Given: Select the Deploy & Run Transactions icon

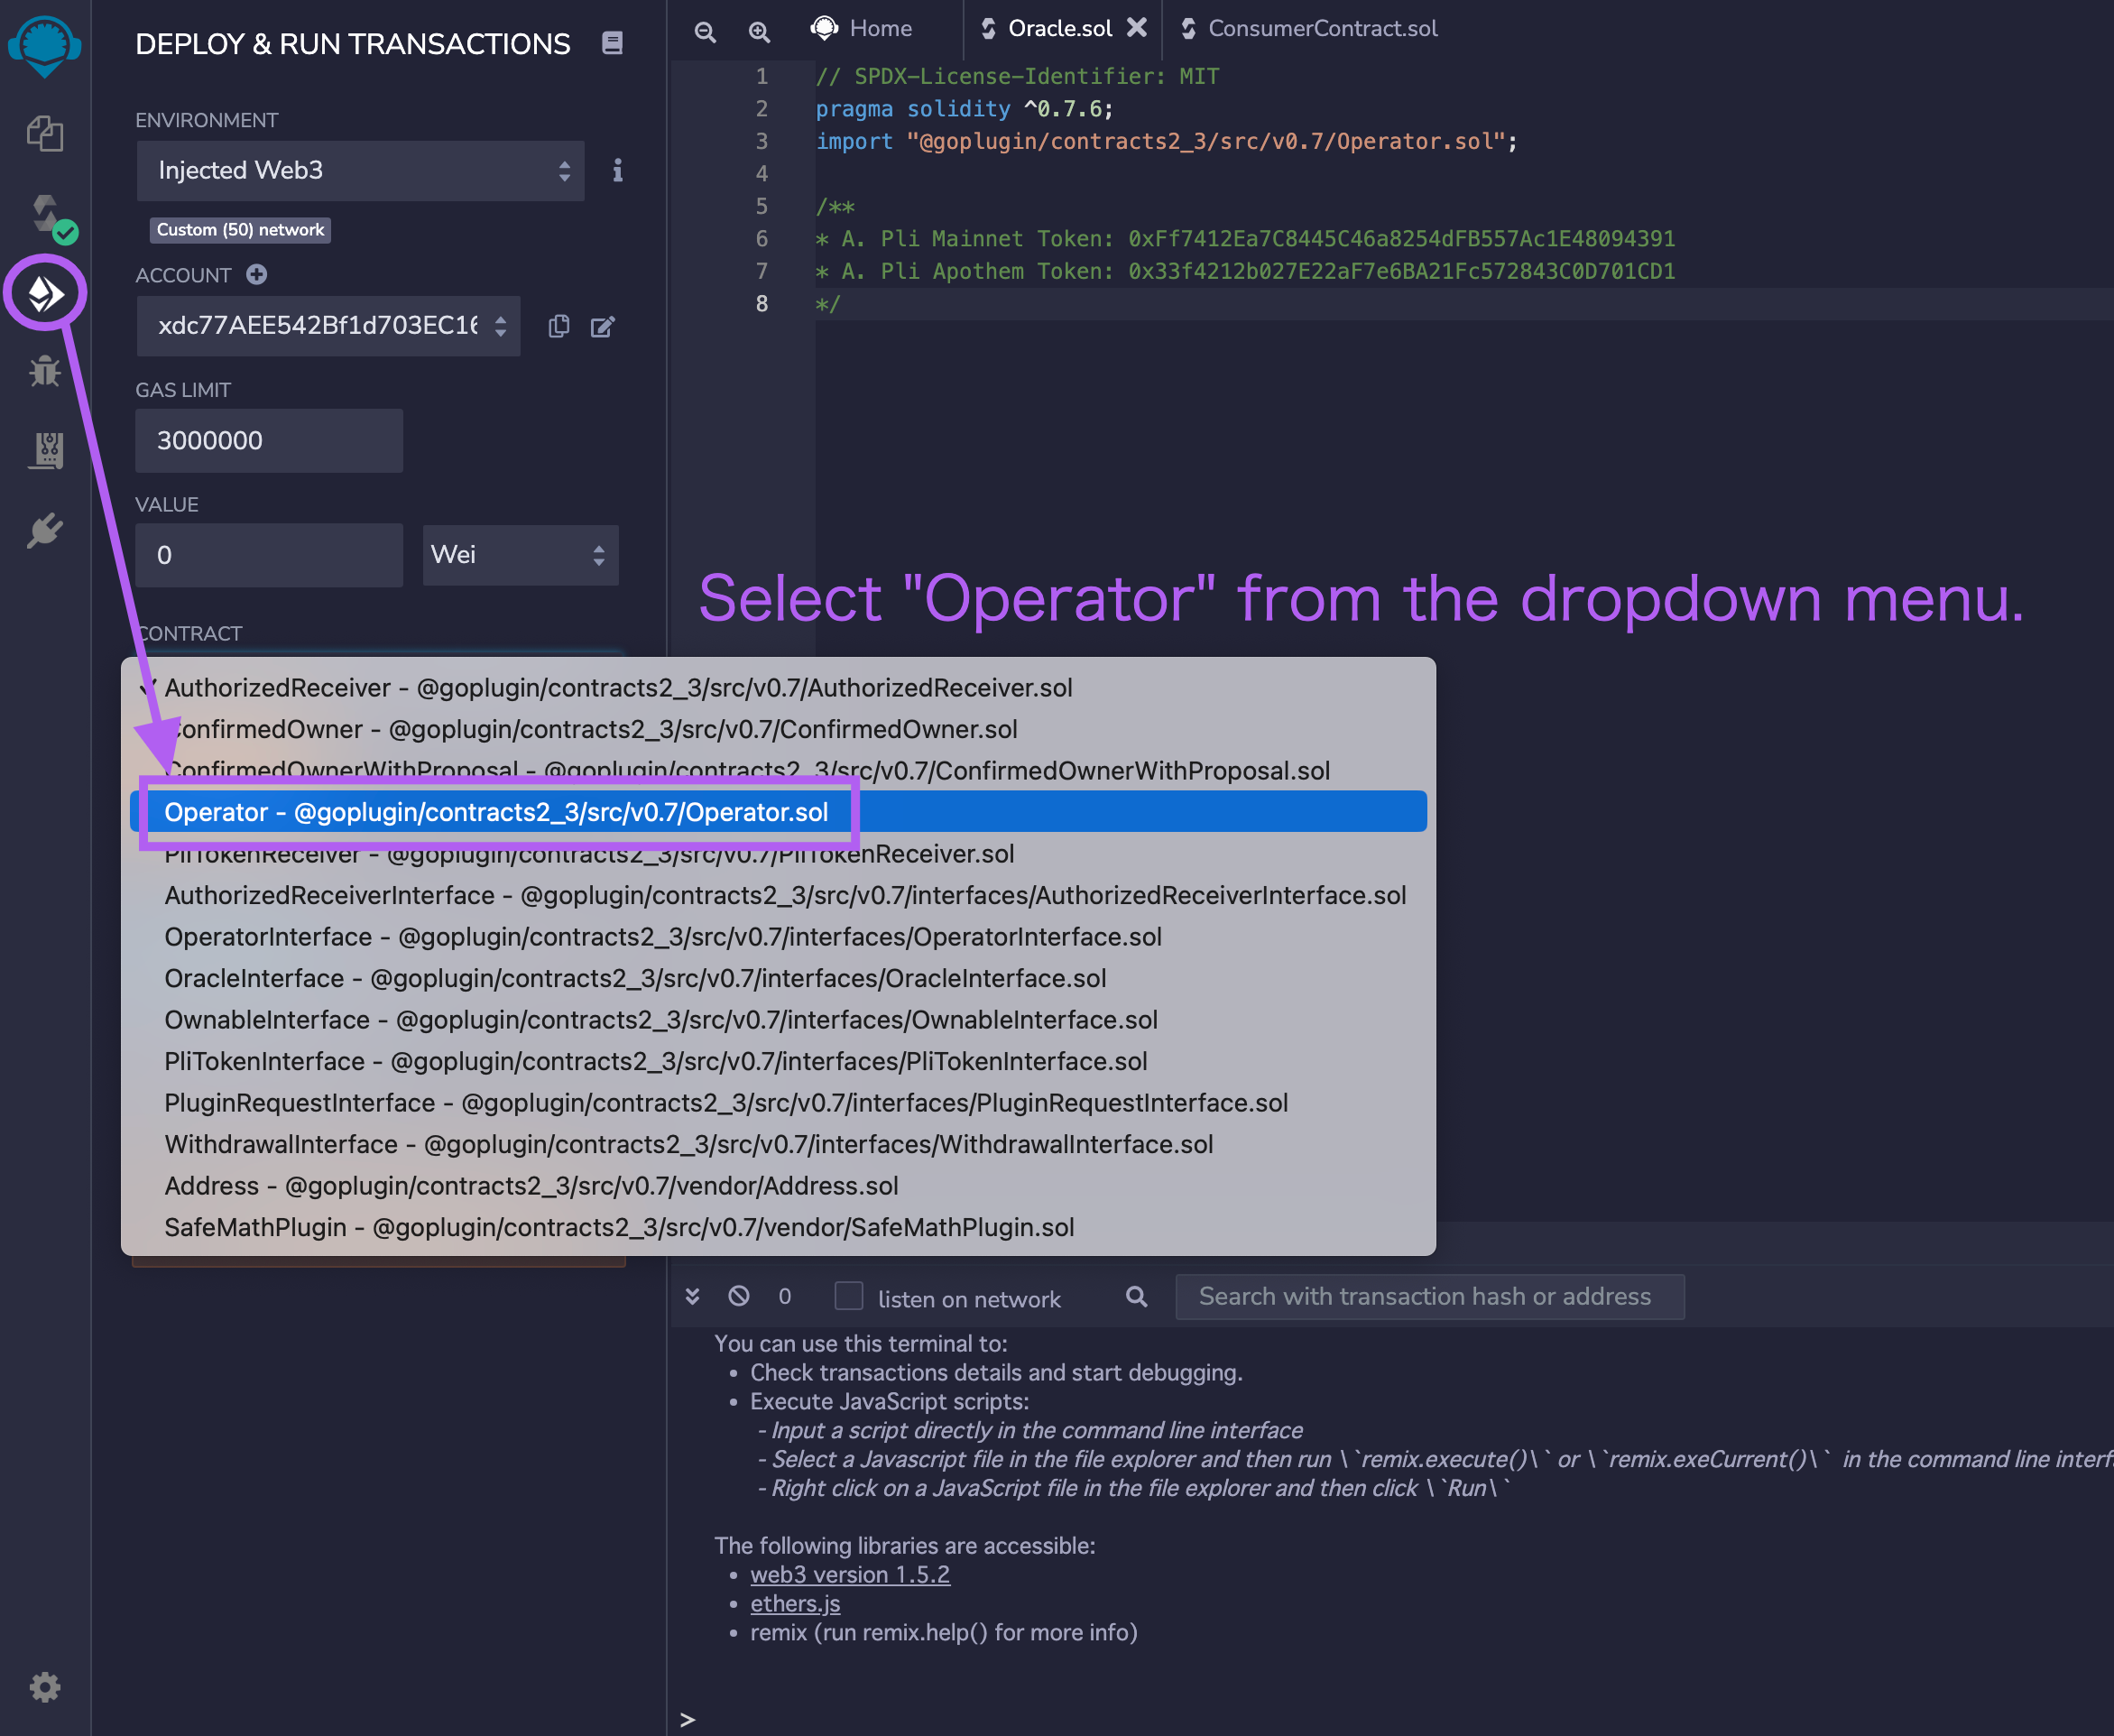Looking at the screenshot, I should 43,293.
